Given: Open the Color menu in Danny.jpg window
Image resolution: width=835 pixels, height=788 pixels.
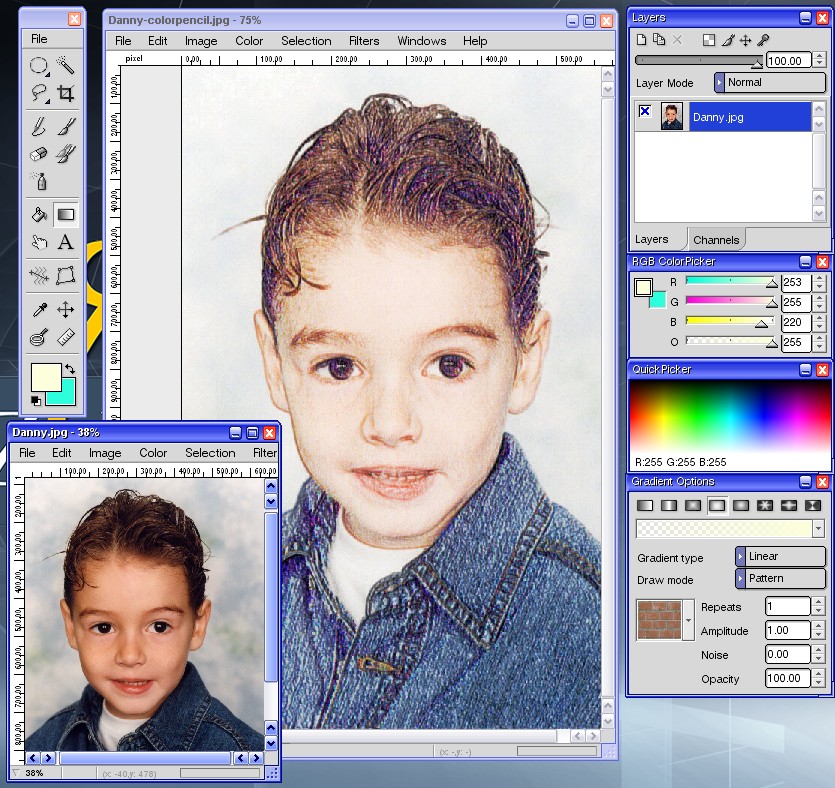Looking at the screenshot, I should coord(153,453).
